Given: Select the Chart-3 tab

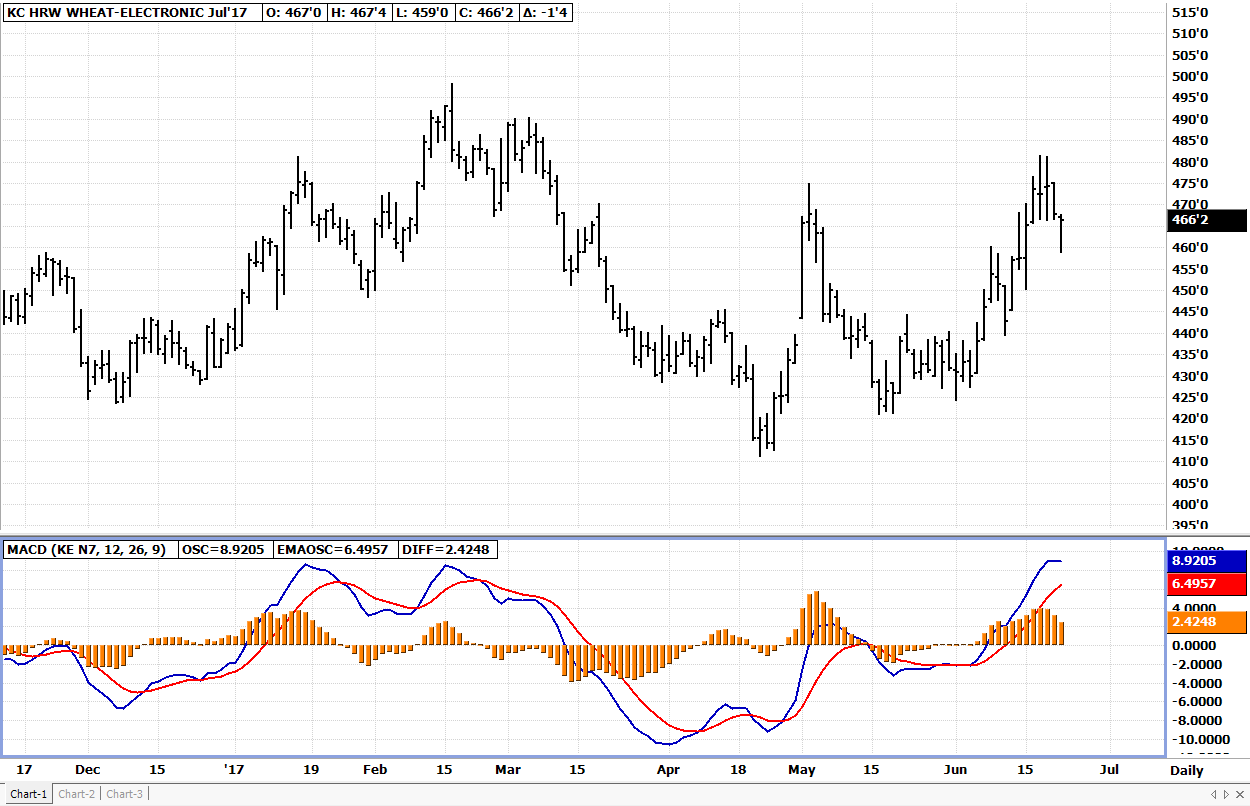Looking at the screenshot, I should point(125,794).
